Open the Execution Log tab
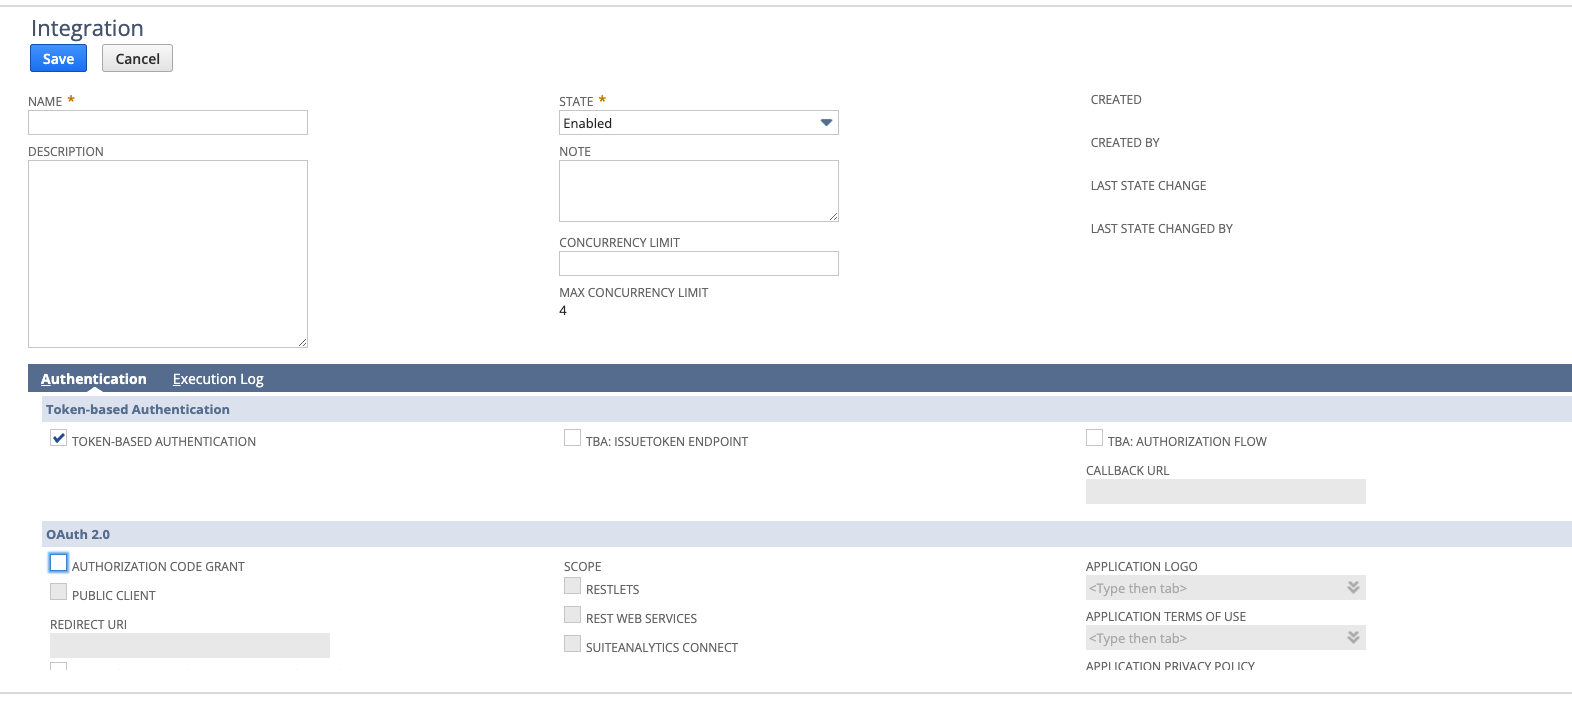 [218, 379]
